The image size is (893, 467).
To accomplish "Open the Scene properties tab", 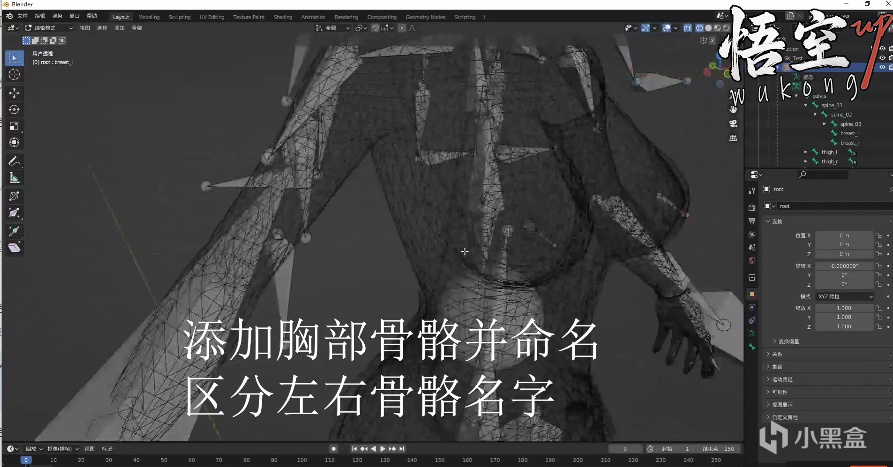I will tap(752, 248).
